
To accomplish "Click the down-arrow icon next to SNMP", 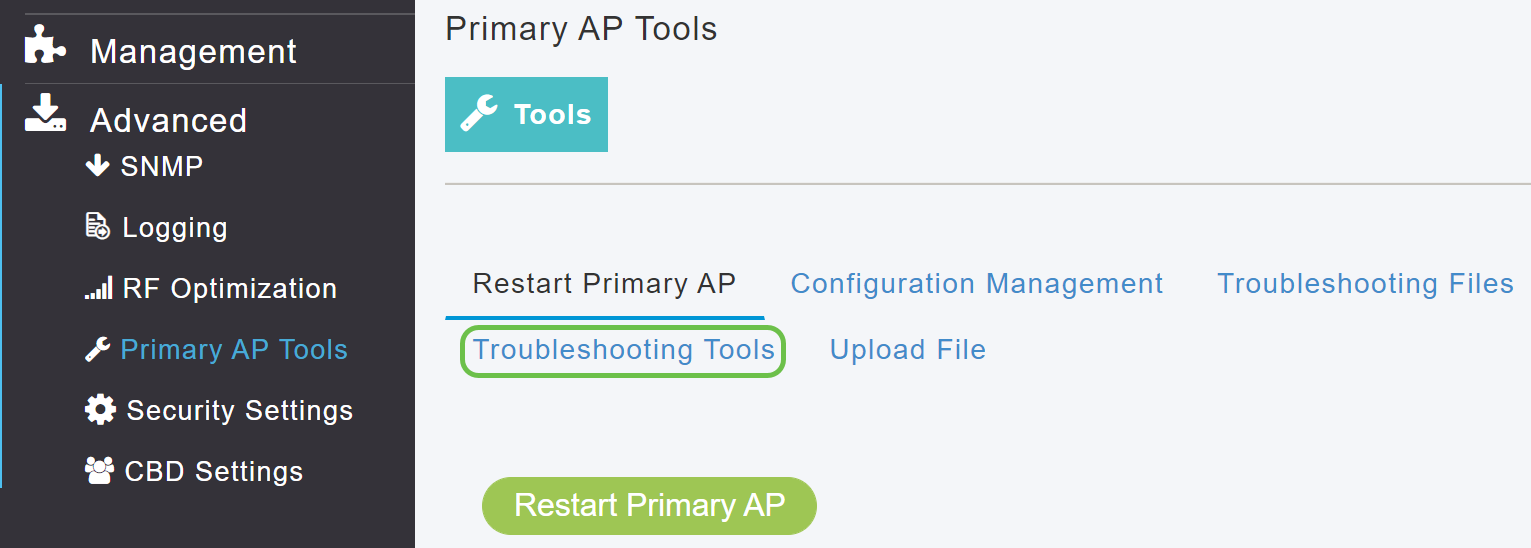I will point(97,165).
